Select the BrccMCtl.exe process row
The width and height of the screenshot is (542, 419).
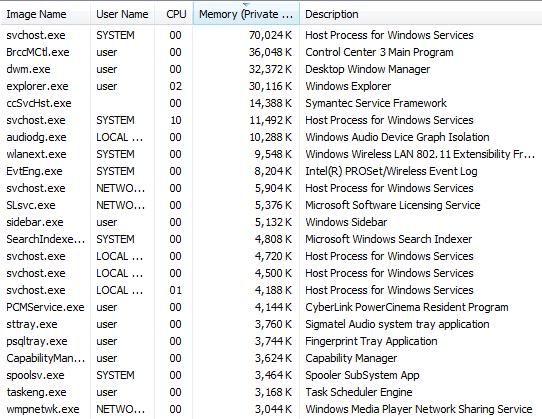click(271, 52)
